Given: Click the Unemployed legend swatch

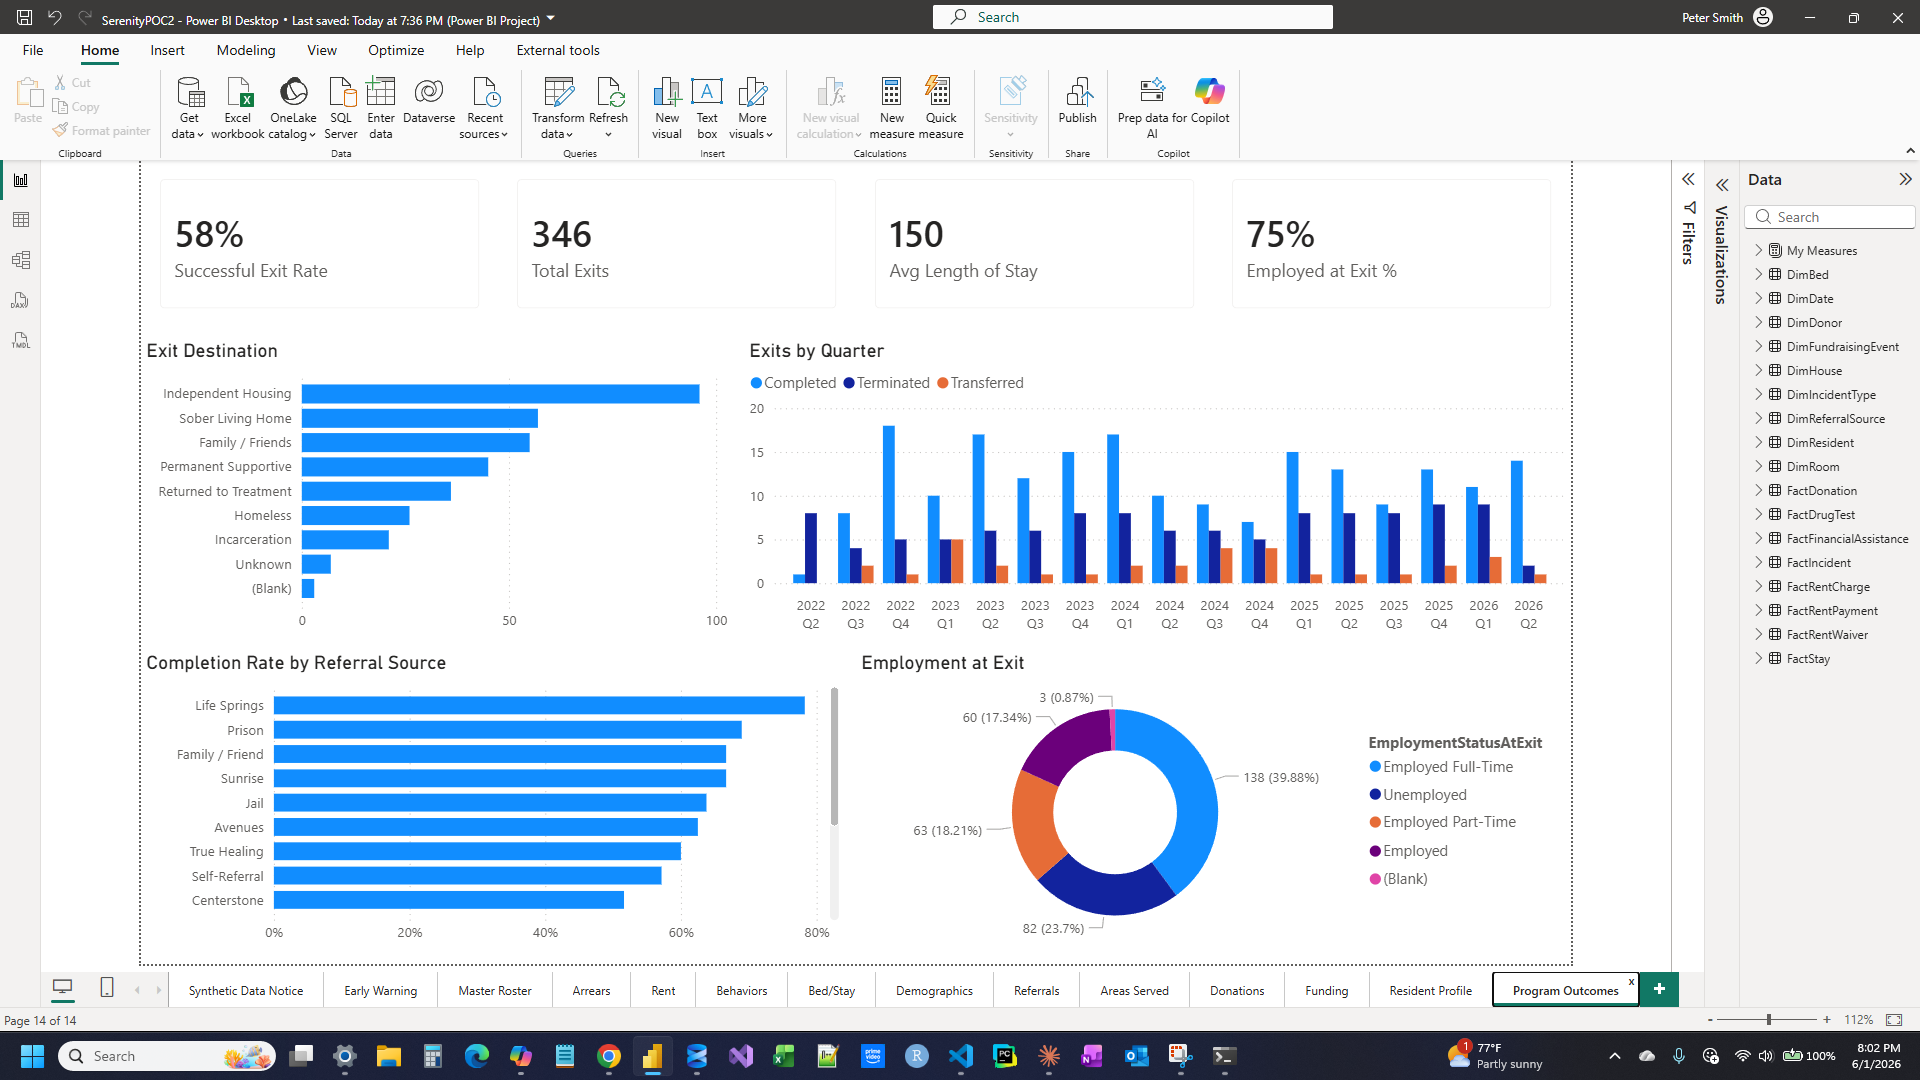Looking at the screenshot, I should [x=1375, y=795].
